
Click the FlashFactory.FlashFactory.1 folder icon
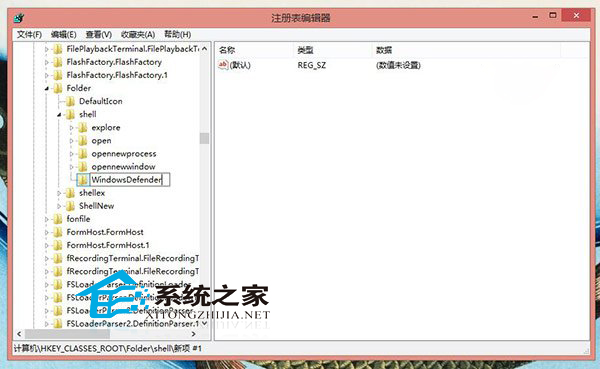point(58,75)
